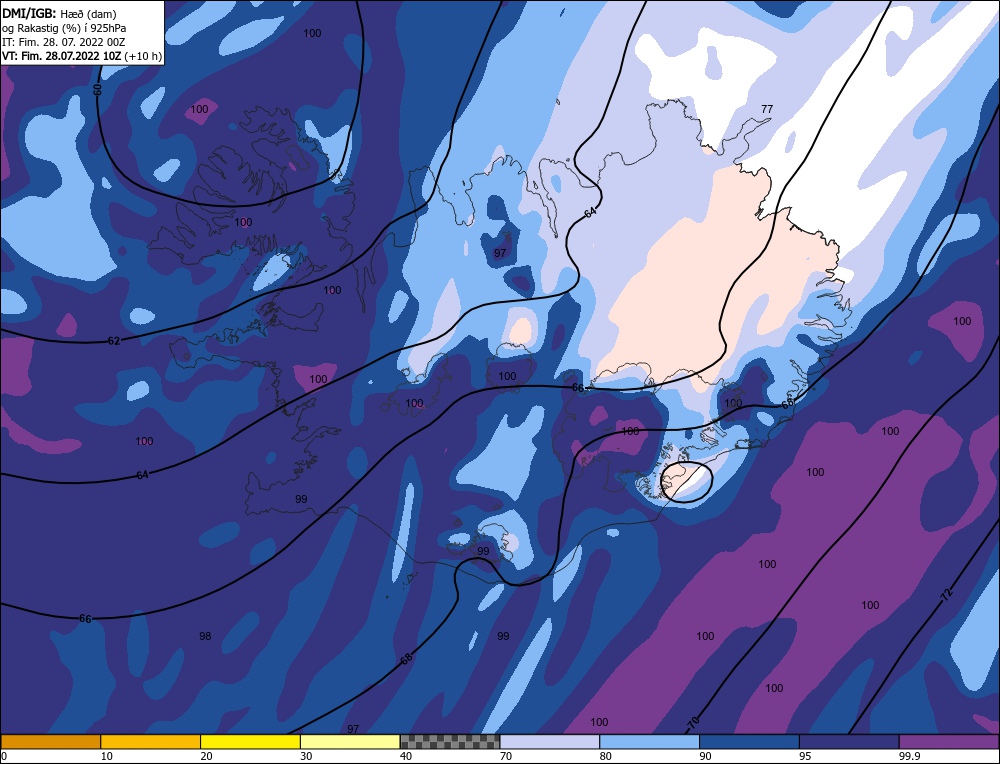Select the pale yellow 30–40 legend swatch
The width and height of the screenshot is (1000, 764).
(350, 741)
